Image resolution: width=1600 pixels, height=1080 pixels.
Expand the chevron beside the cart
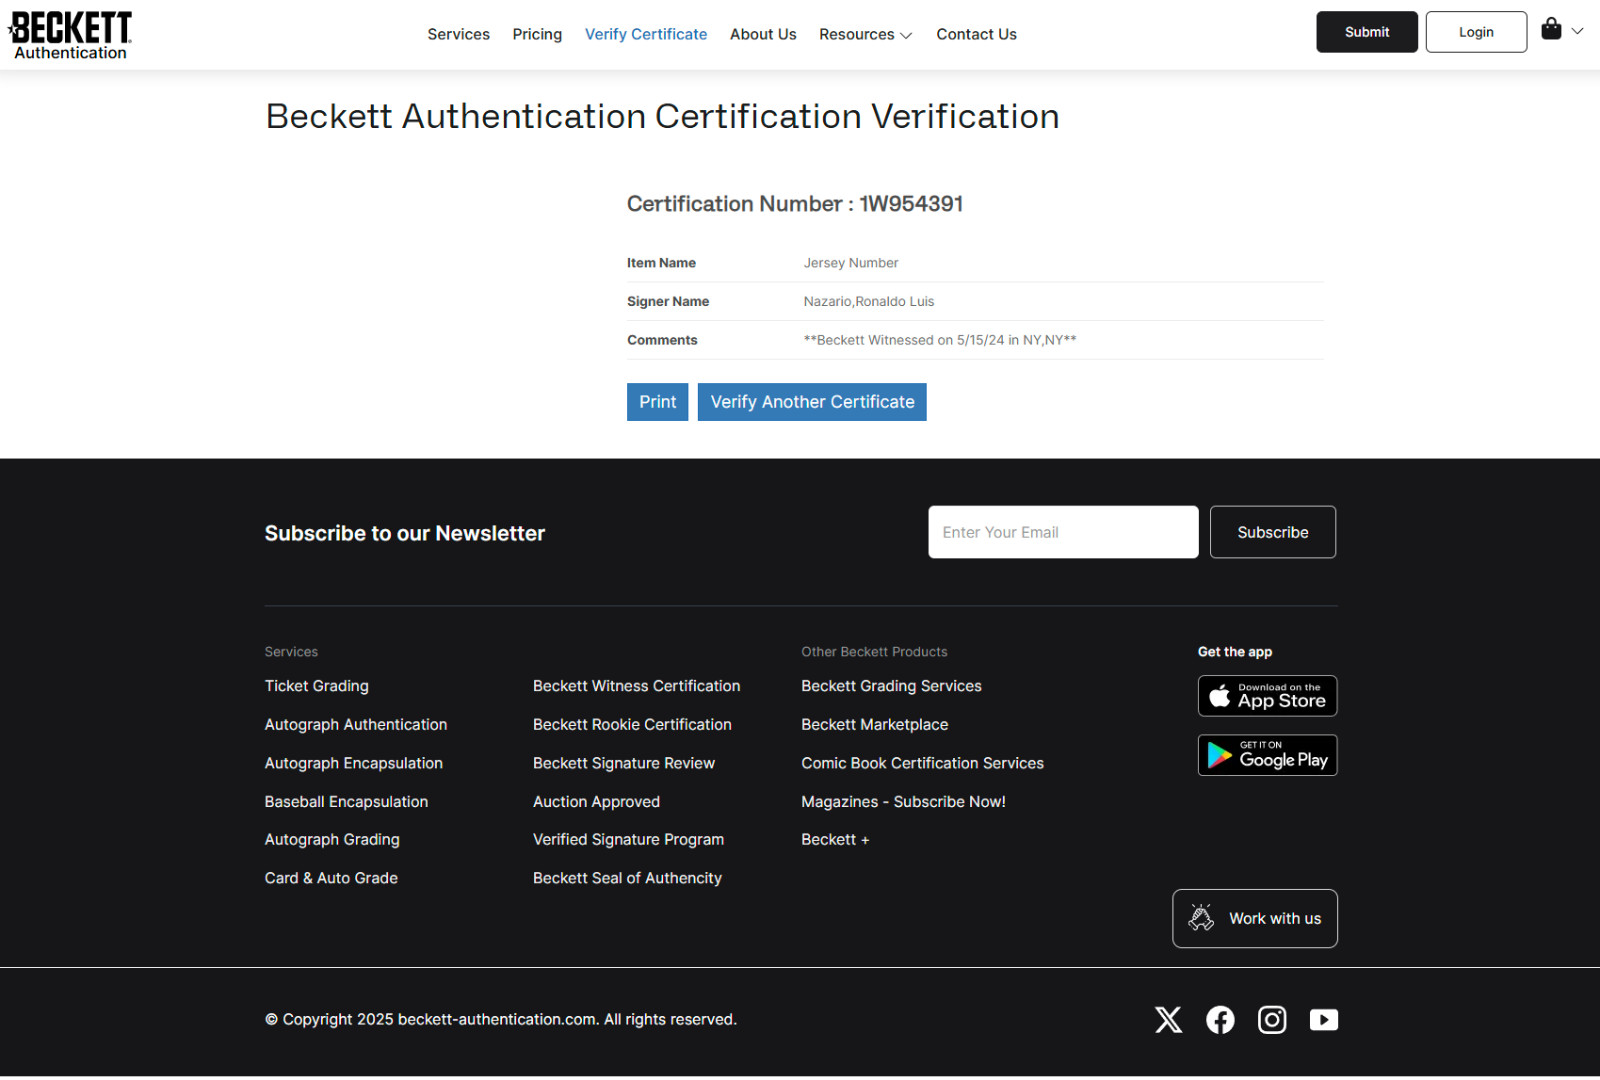(x=1577, y=31)
